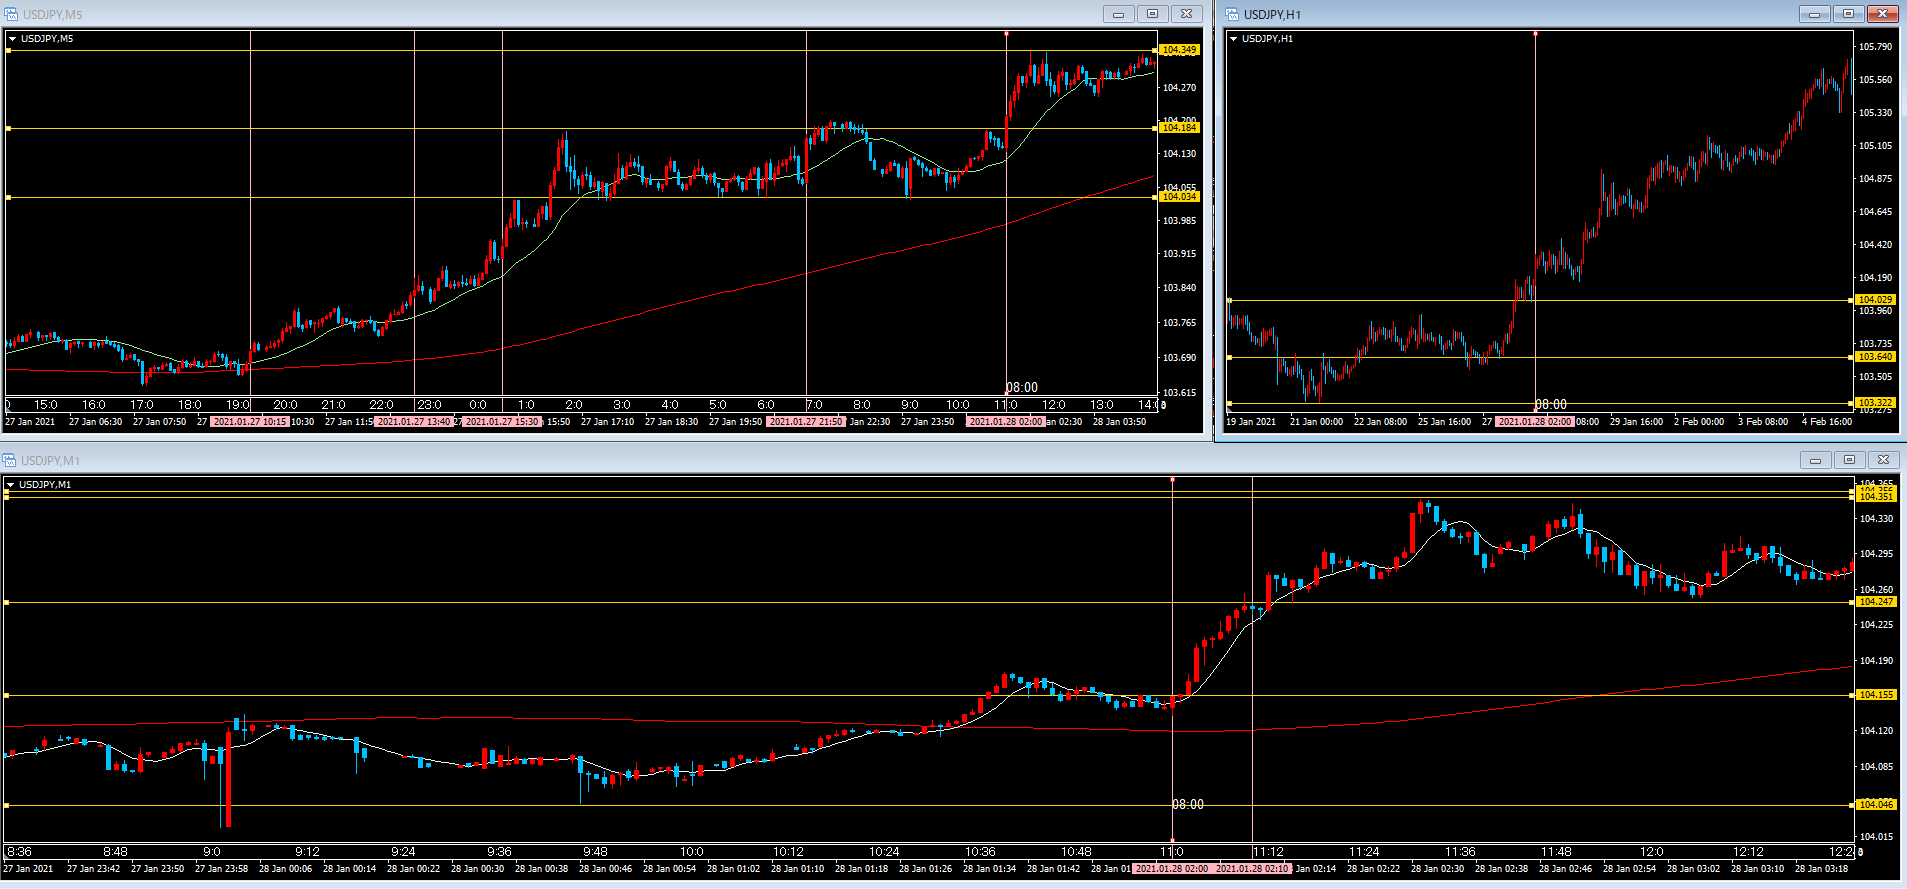
Task: Select the 104.184 price level tag
Action: pos(1179,128)
